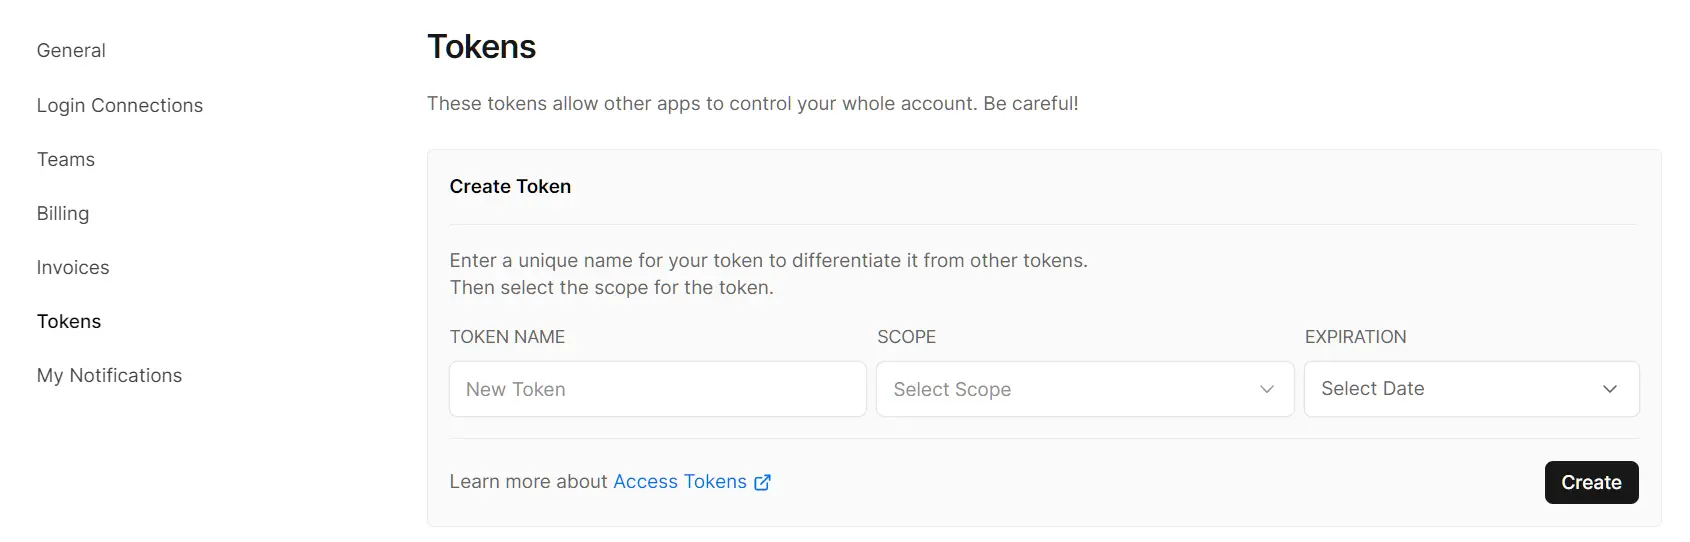Navigate to Billing settings

point(63,213)
